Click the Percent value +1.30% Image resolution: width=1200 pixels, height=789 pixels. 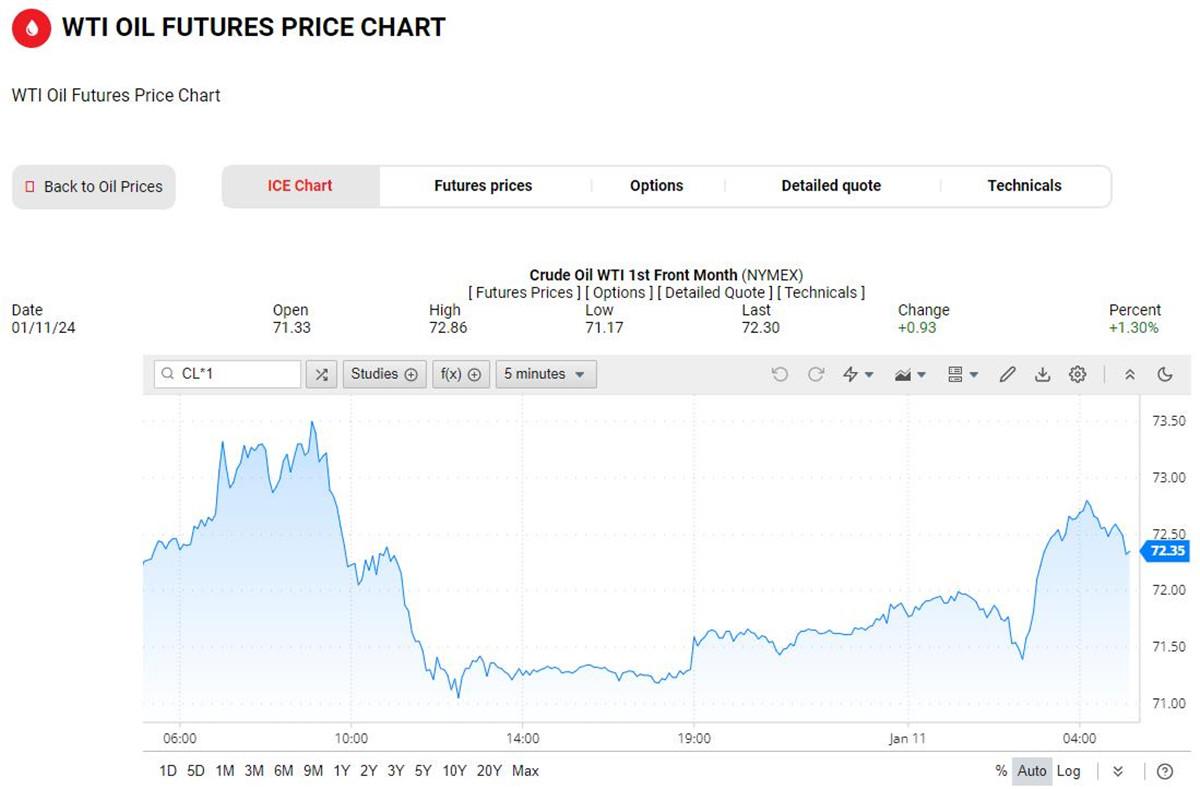pos(1134,327)
